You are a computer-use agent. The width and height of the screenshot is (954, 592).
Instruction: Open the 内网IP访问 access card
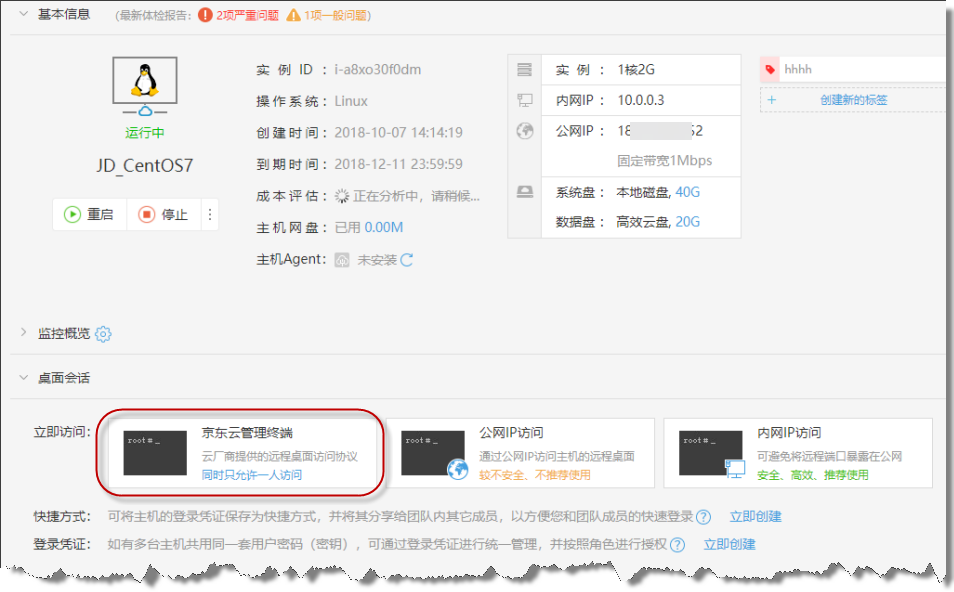(x=798, y=452)
